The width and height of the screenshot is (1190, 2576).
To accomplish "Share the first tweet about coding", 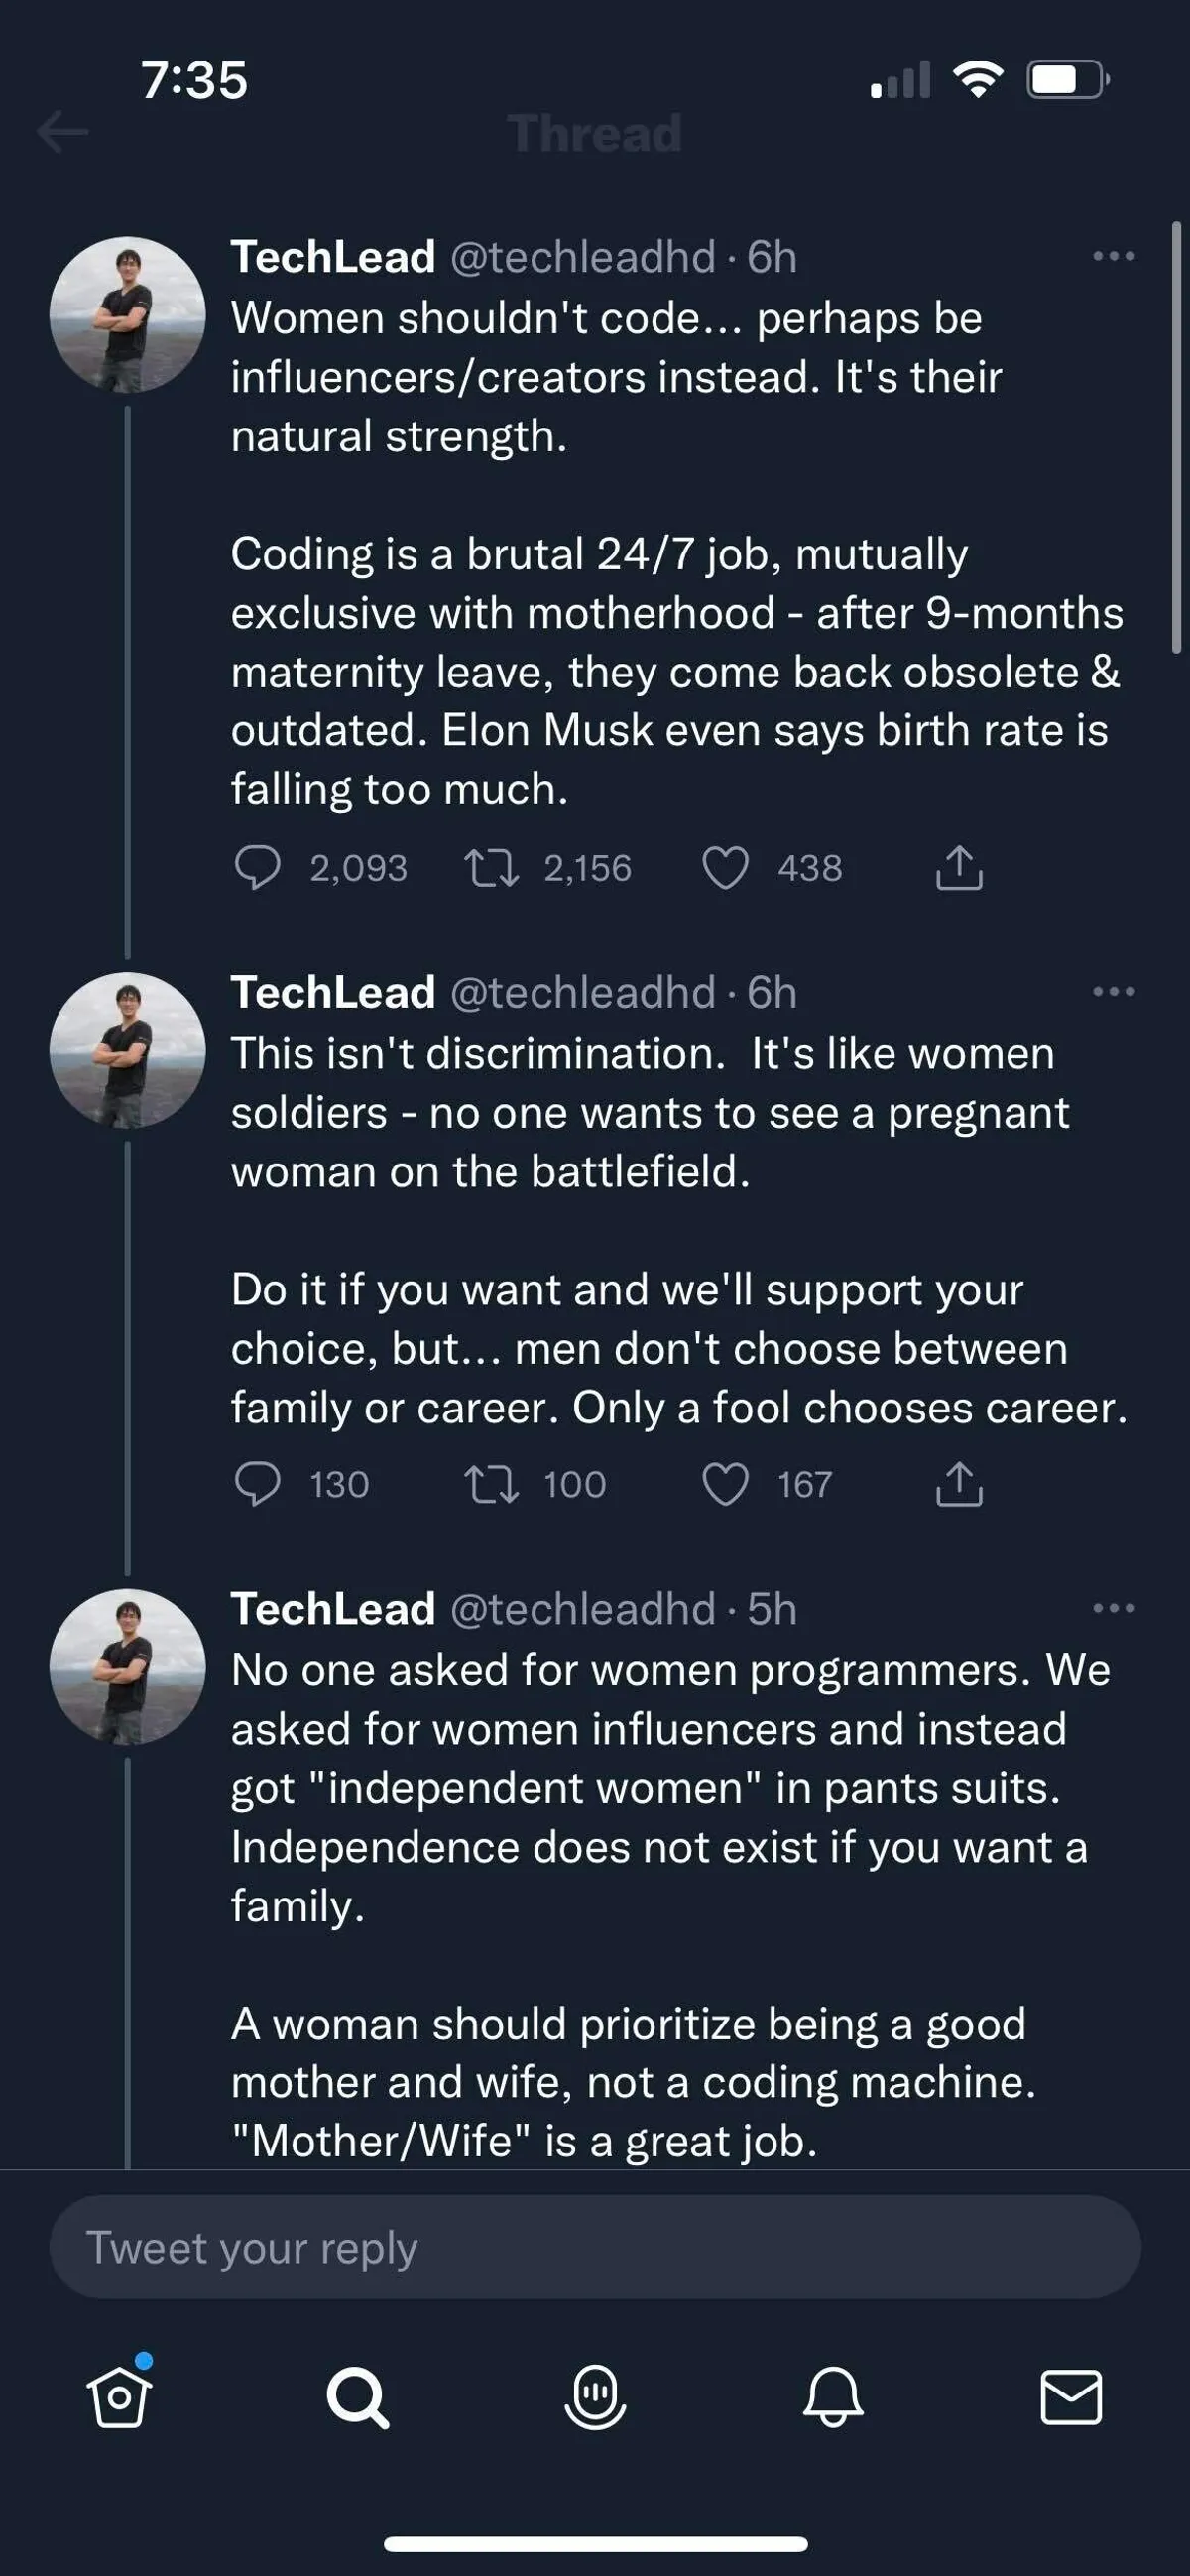I will 959,867.
